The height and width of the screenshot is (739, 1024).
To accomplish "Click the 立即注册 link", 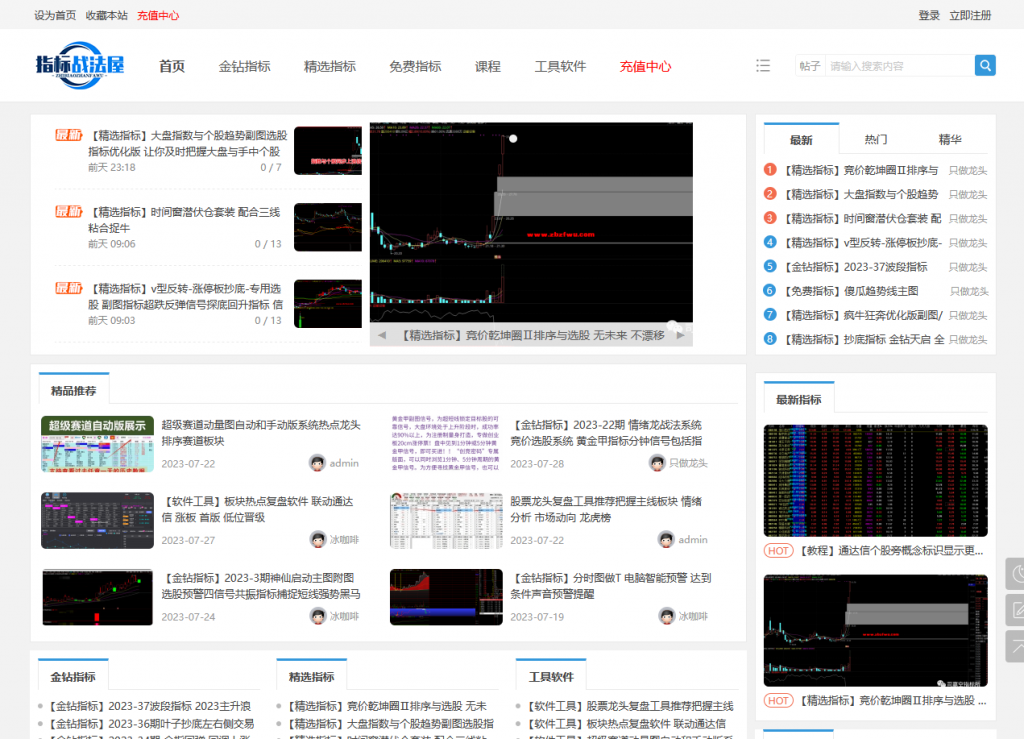I will coord(970,15).
